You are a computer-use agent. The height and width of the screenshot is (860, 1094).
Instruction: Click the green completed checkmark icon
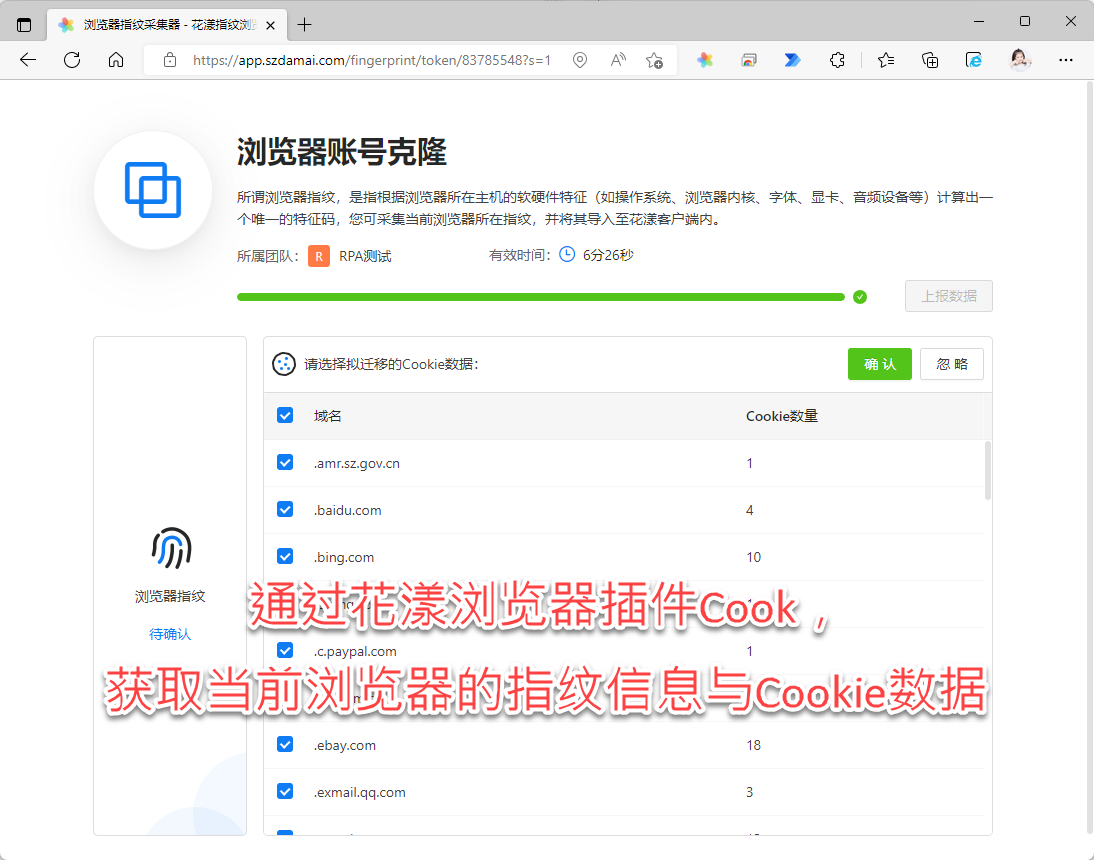[x=860, y=297]
